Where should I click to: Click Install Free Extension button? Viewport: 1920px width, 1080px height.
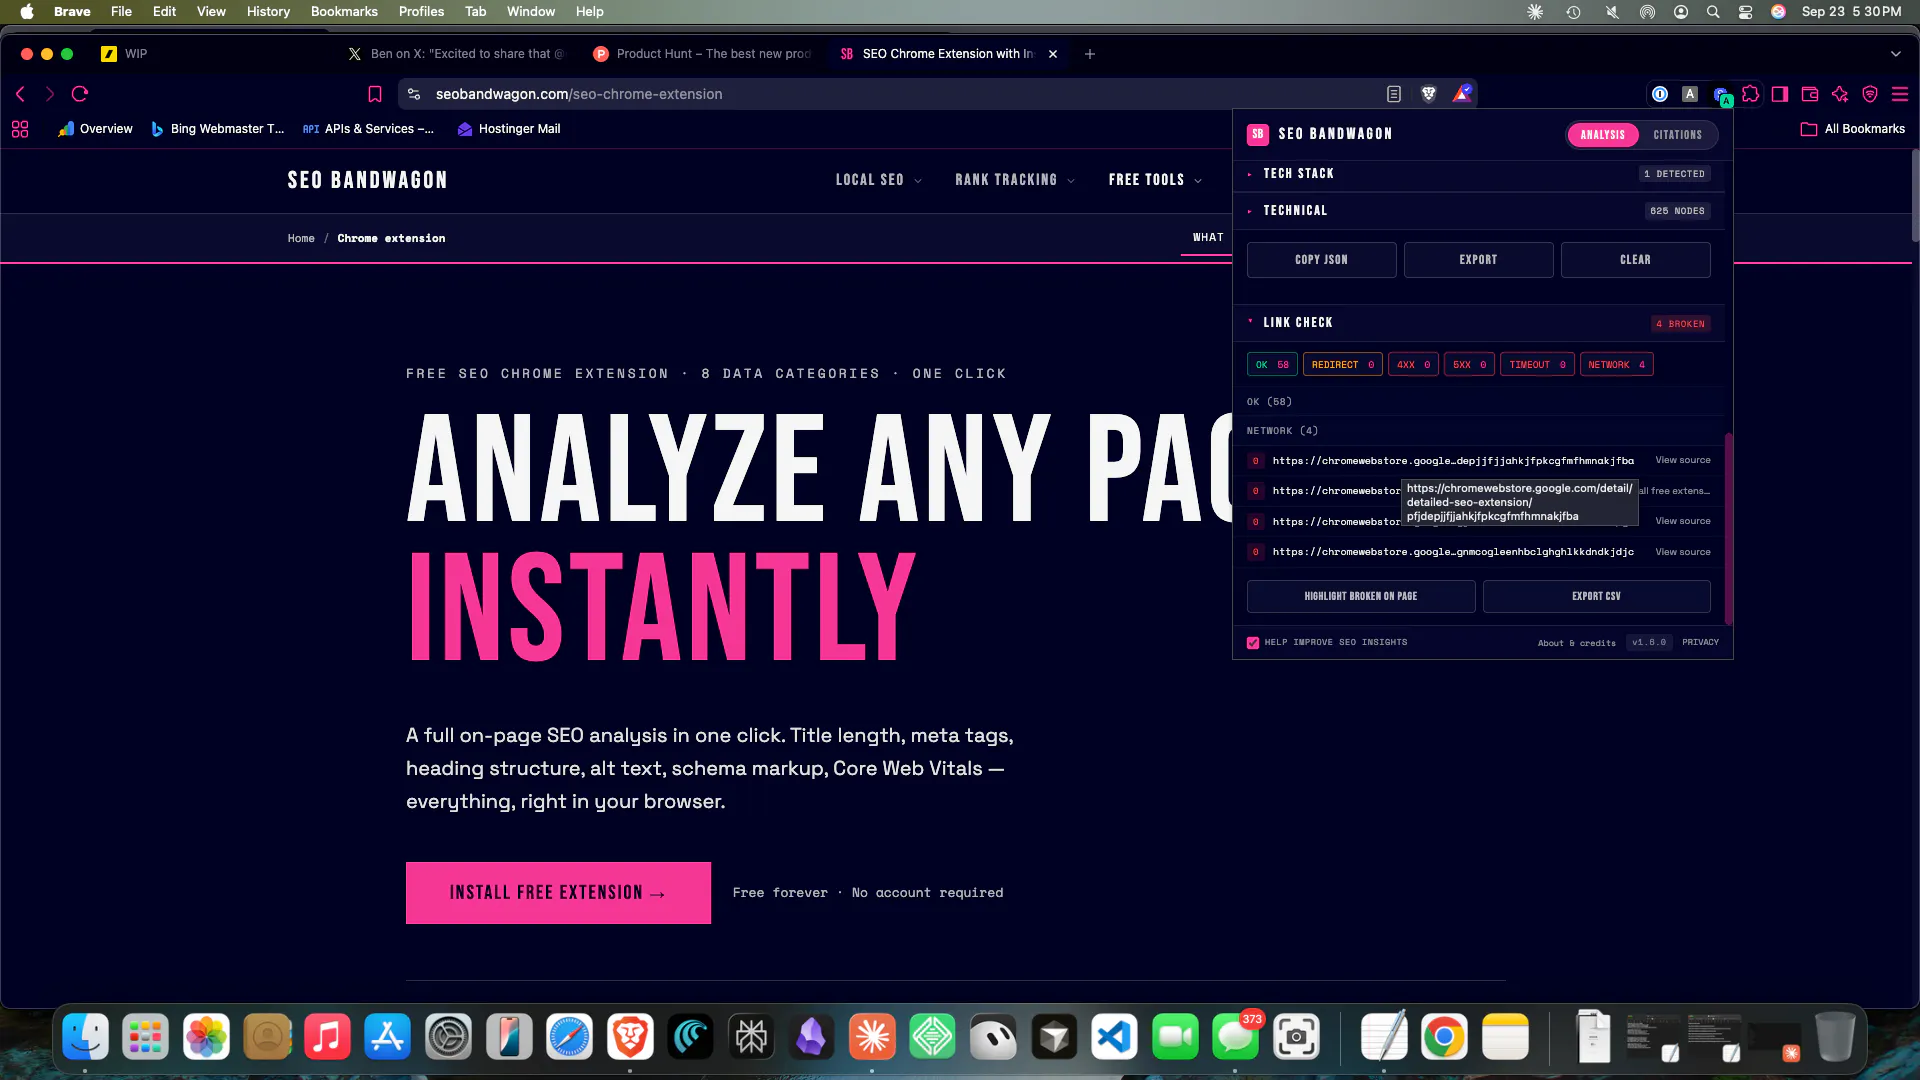tap(558, 893)
